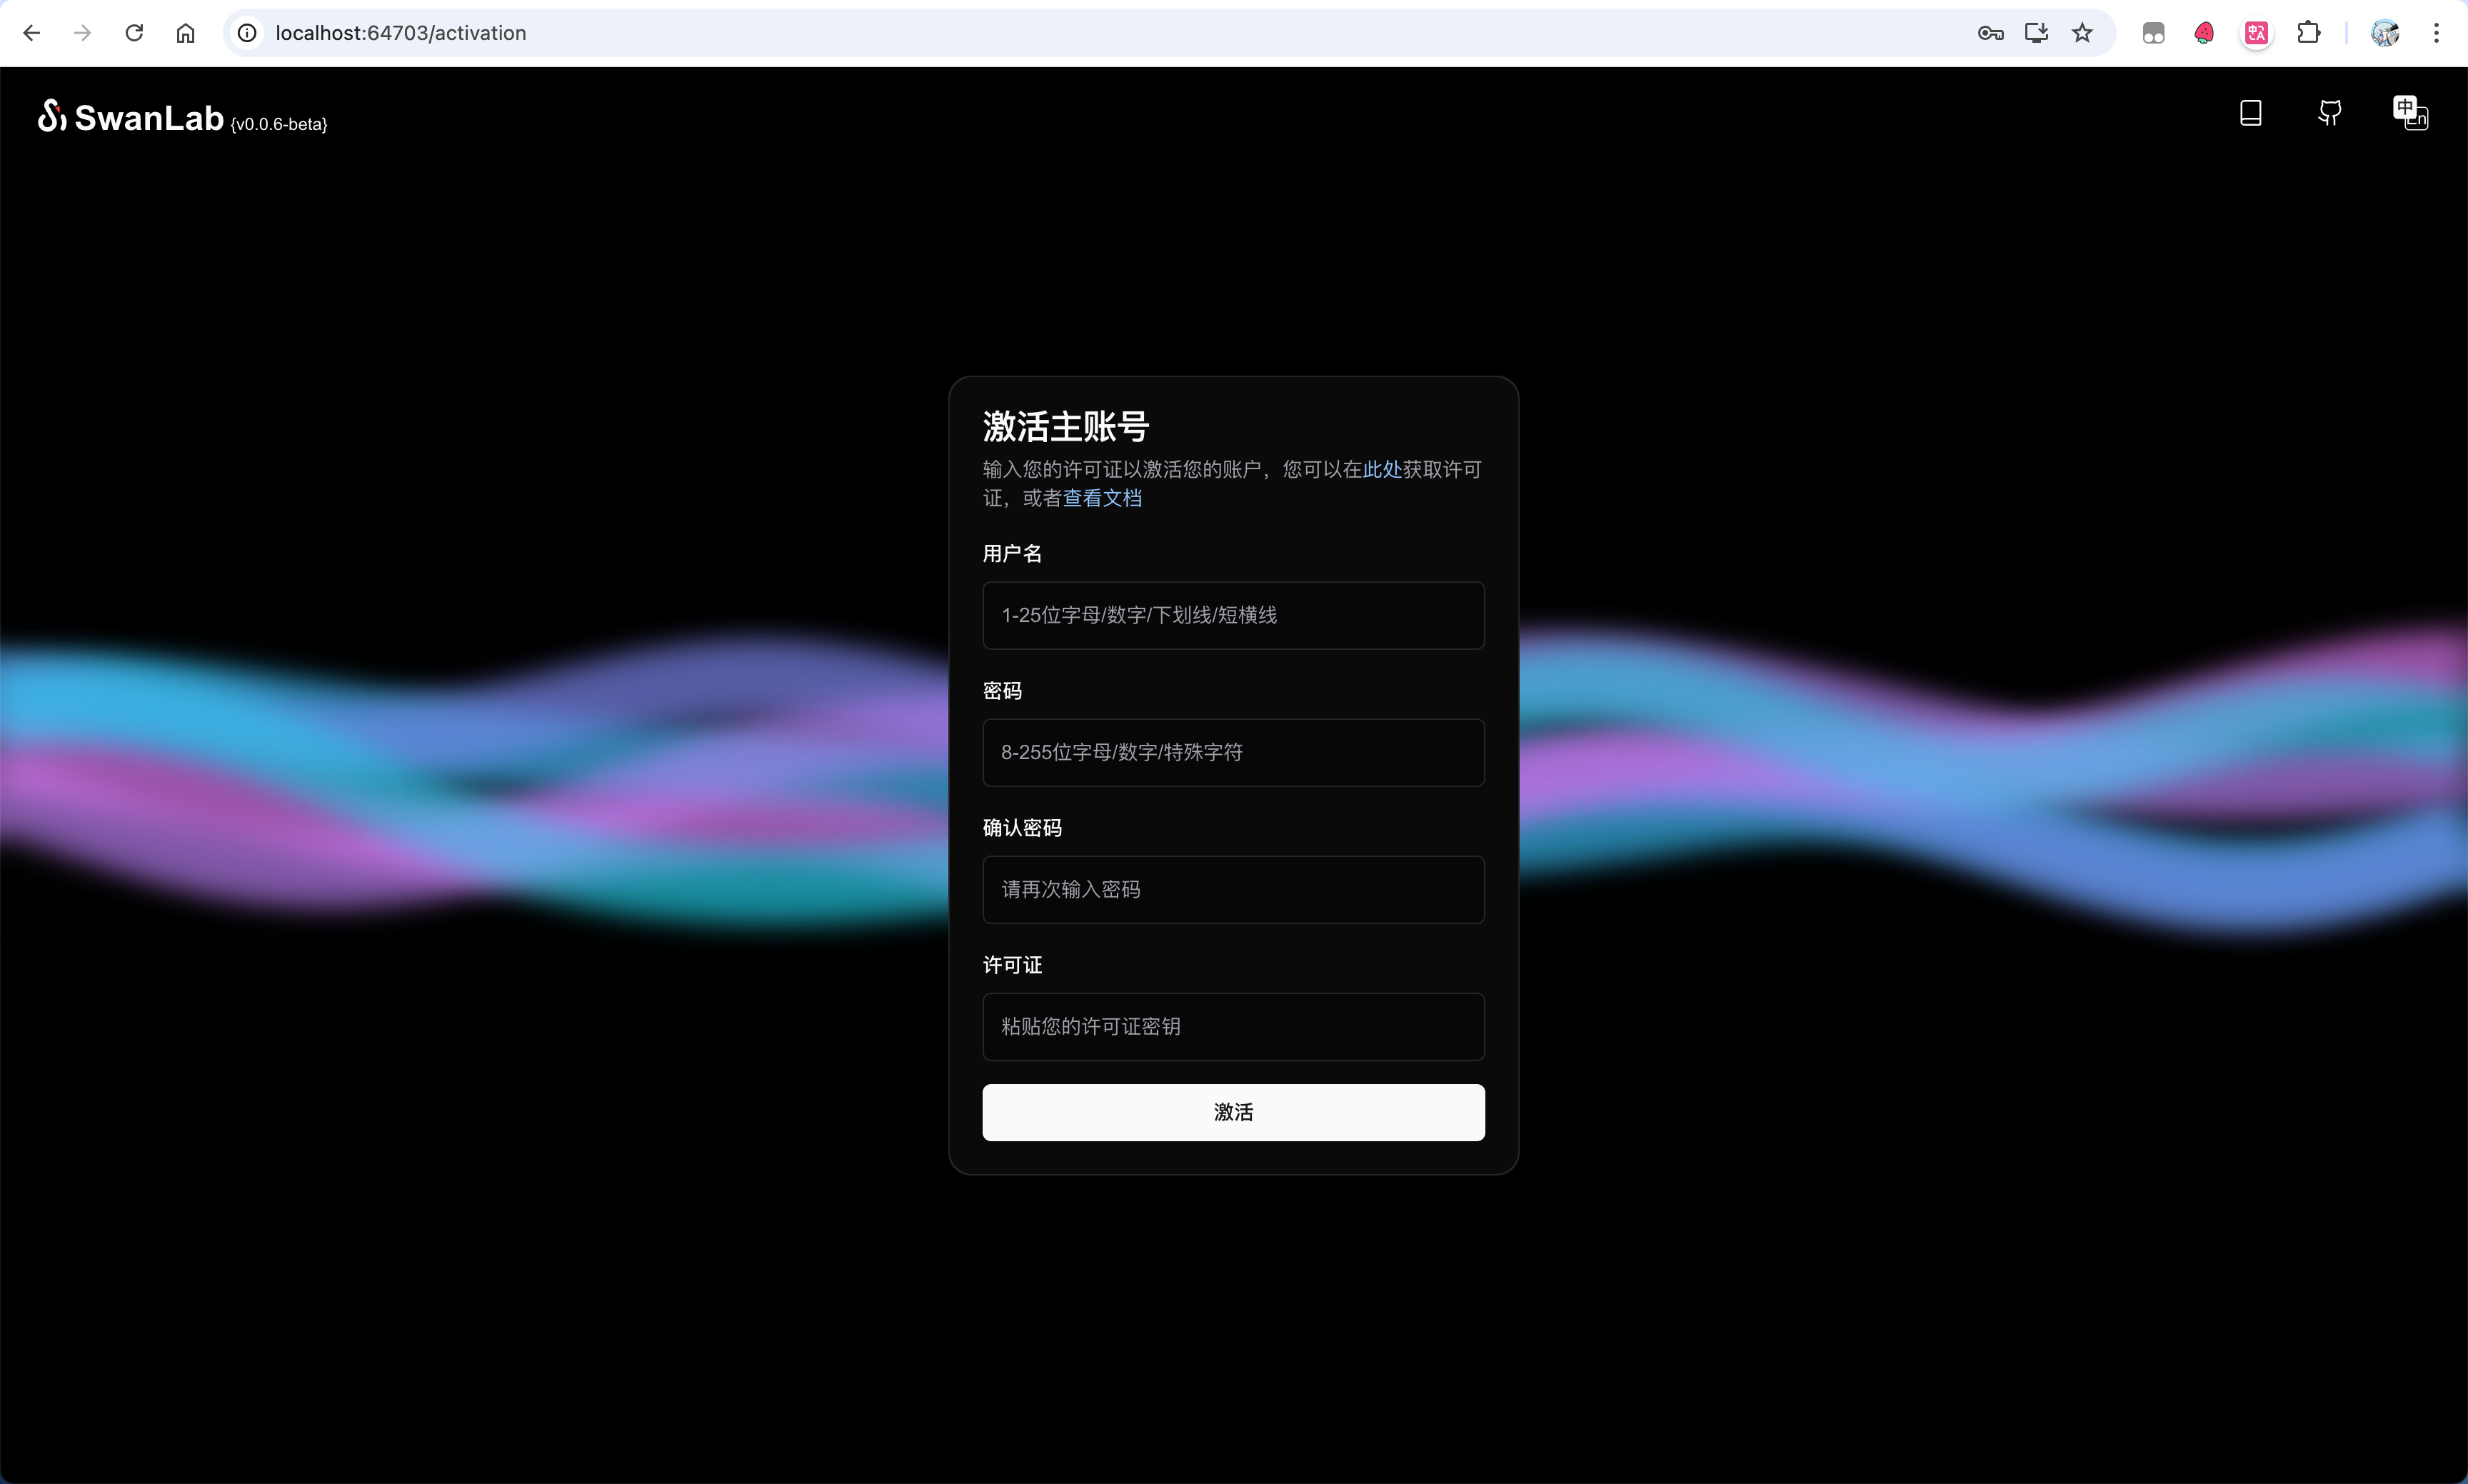This screenshot has height=1484, width=2468.
Task: Open the browser profile avatar
Action: tap(2385, 33)
